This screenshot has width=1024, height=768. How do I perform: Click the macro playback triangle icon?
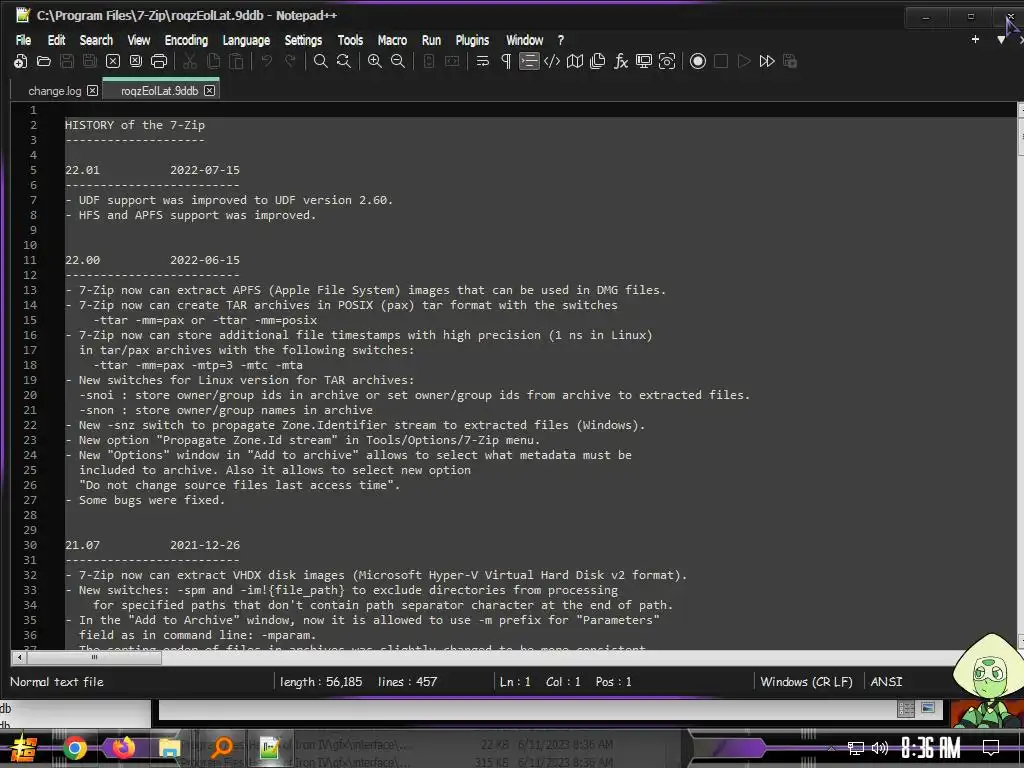(x=744, y=61)
